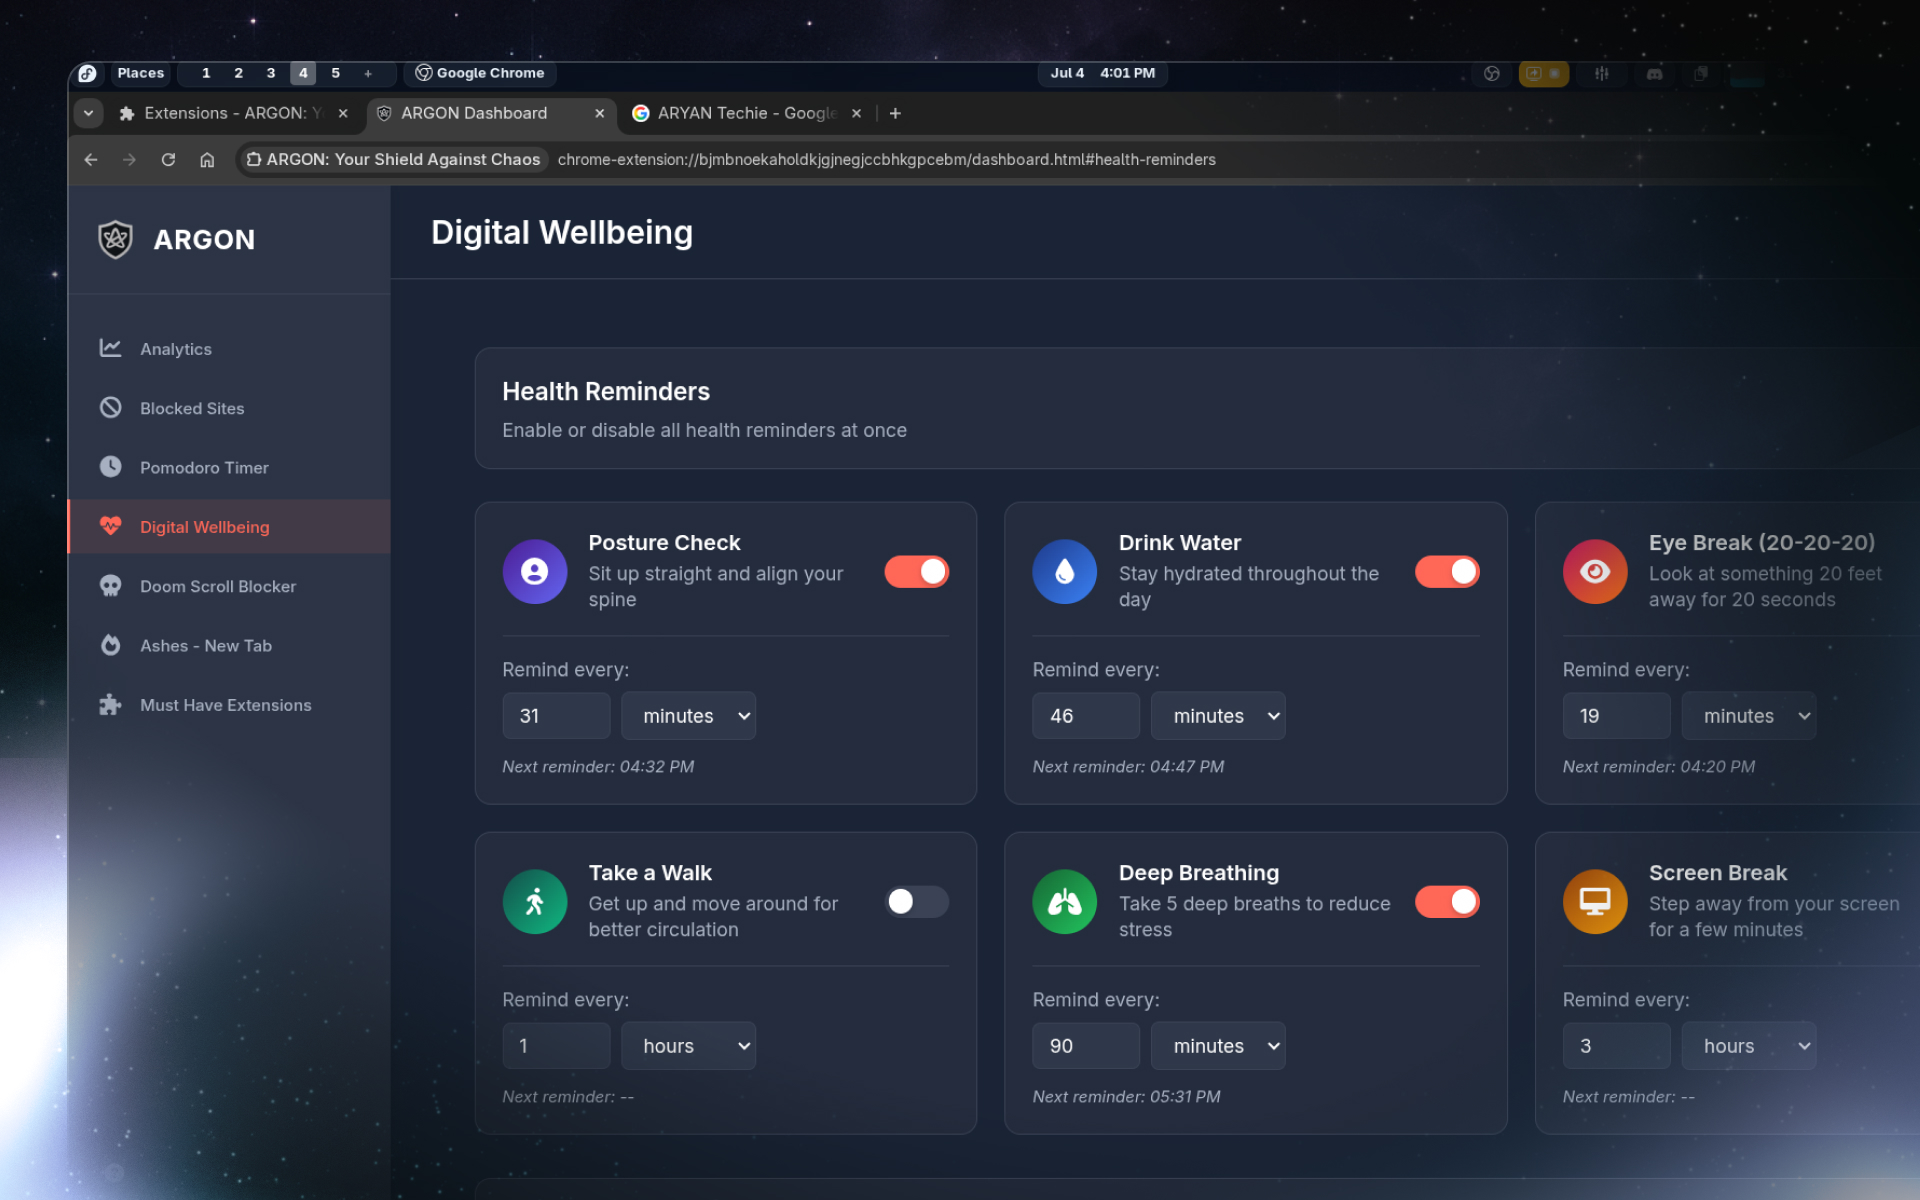Add a new workspace with plus

(x=368, y=73)
